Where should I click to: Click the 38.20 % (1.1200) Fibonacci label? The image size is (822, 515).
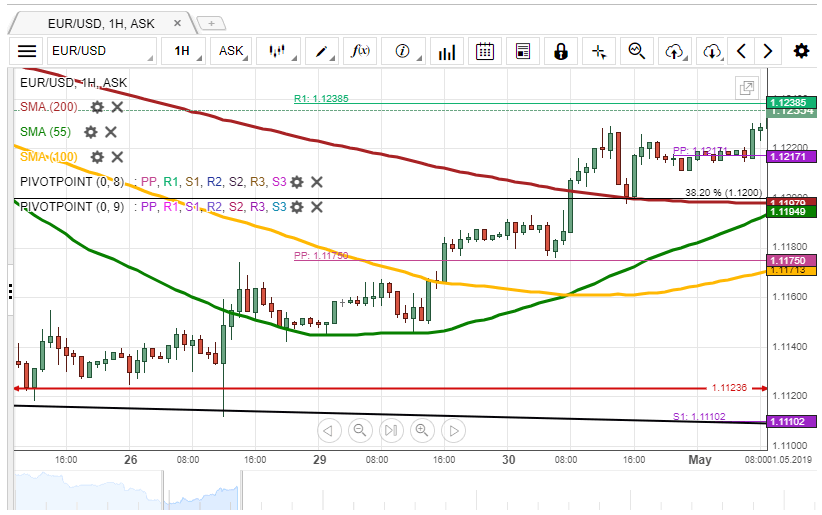click(x=723, y=192)
